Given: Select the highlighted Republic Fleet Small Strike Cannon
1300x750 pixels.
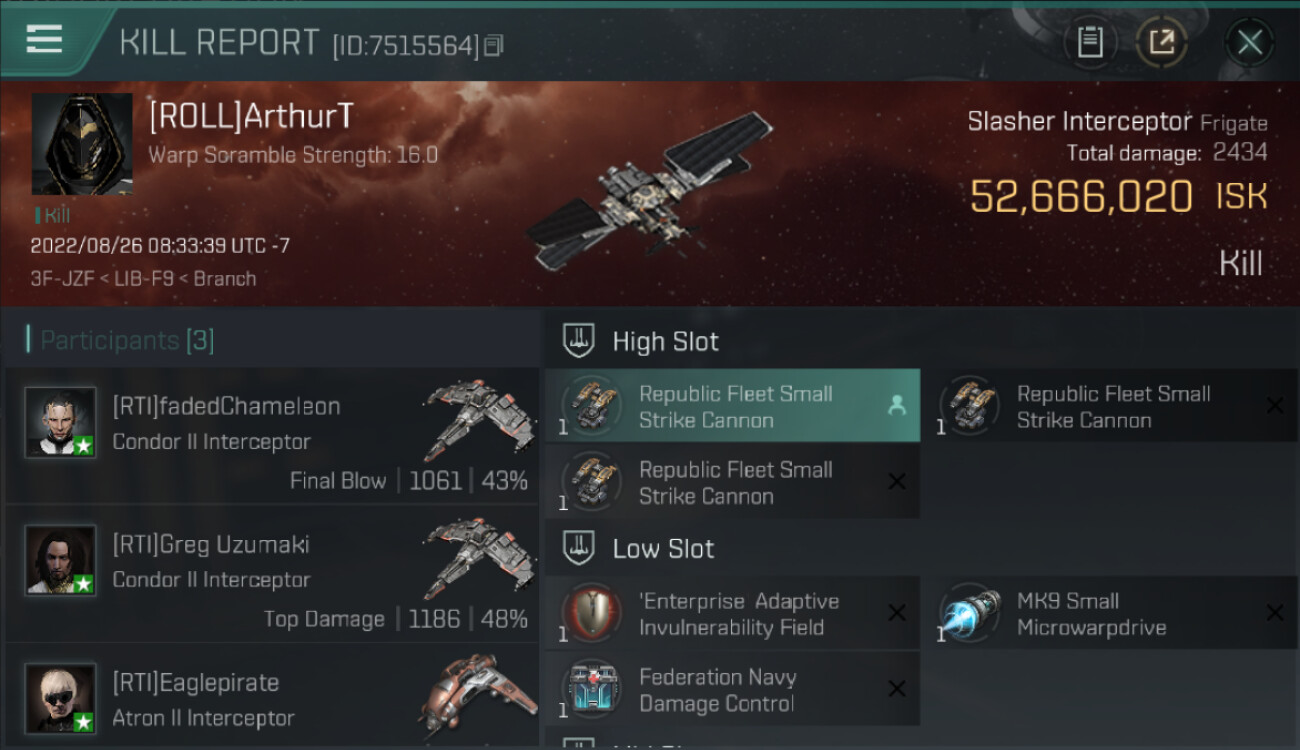Looking at the screenshot, I should coord(733,406).
